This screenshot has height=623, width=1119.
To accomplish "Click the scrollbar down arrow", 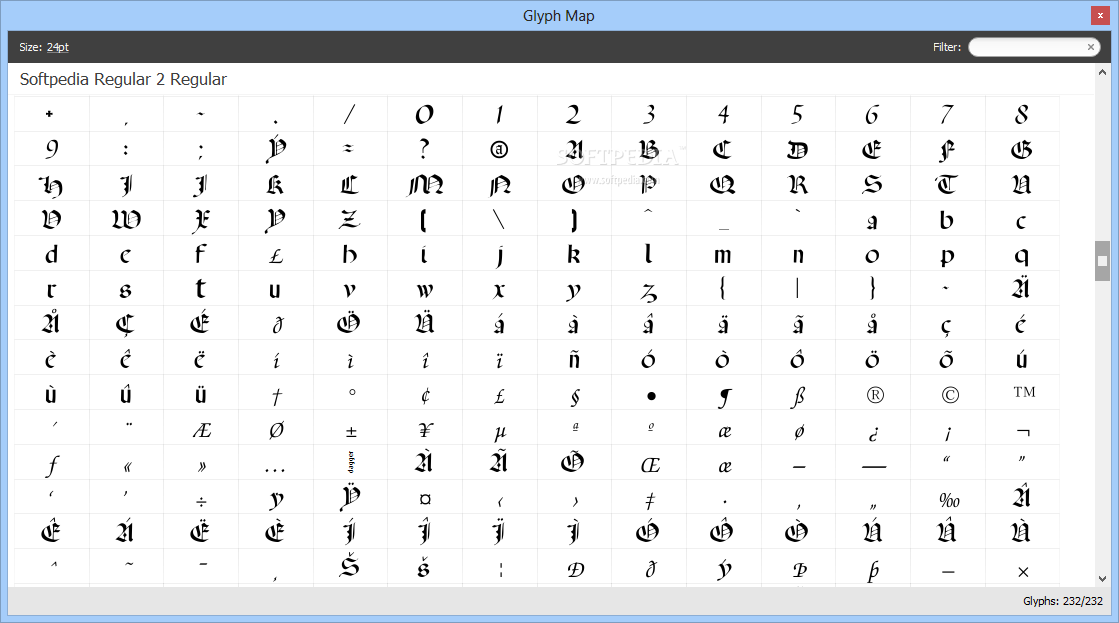I will pyautogui.click(x=1103, y=579).
